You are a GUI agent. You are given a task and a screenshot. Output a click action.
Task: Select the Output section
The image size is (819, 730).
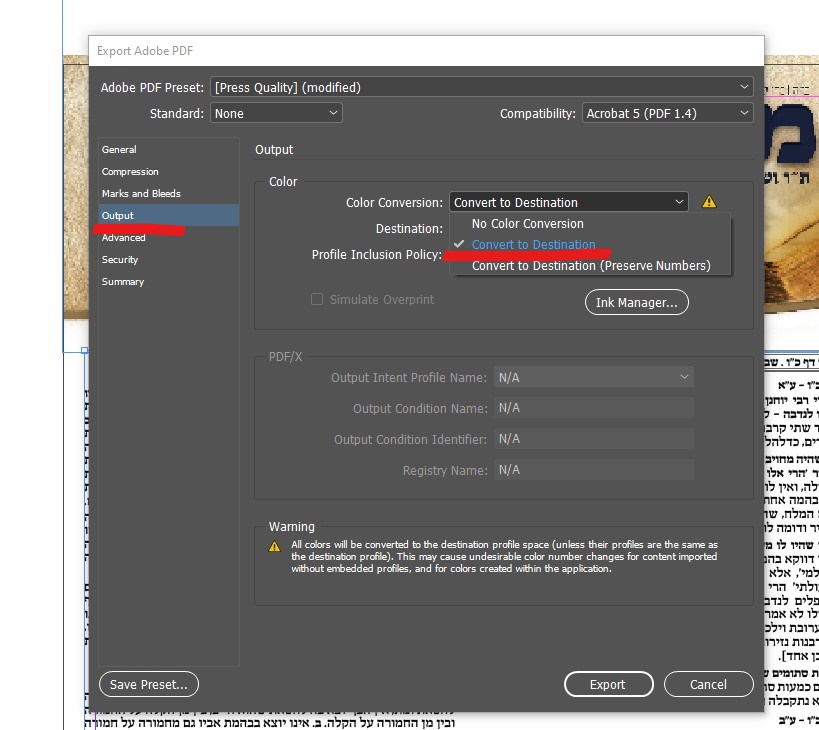click(169, 215)
